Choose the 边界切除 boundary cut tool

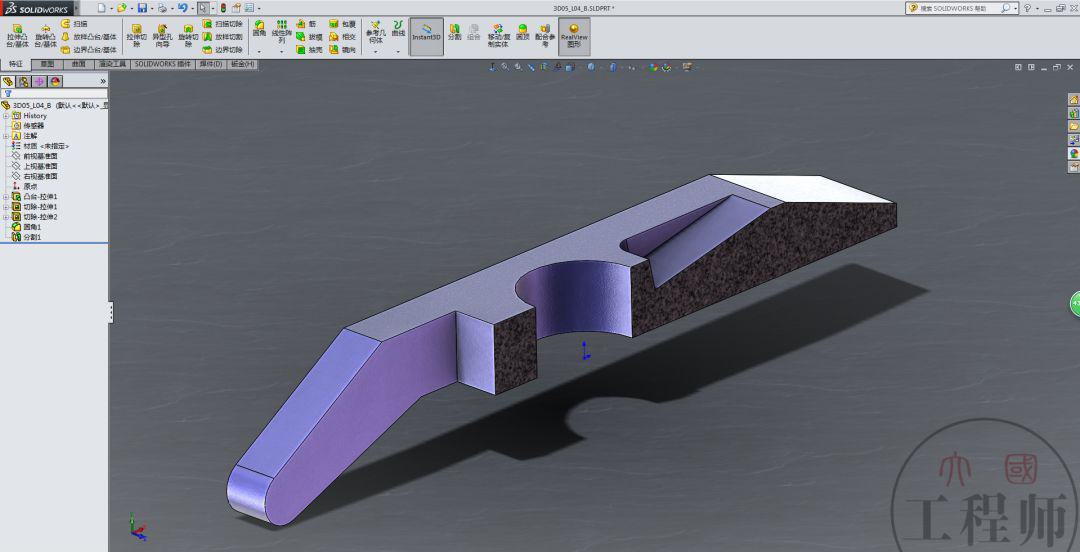(x=222, y=50)
